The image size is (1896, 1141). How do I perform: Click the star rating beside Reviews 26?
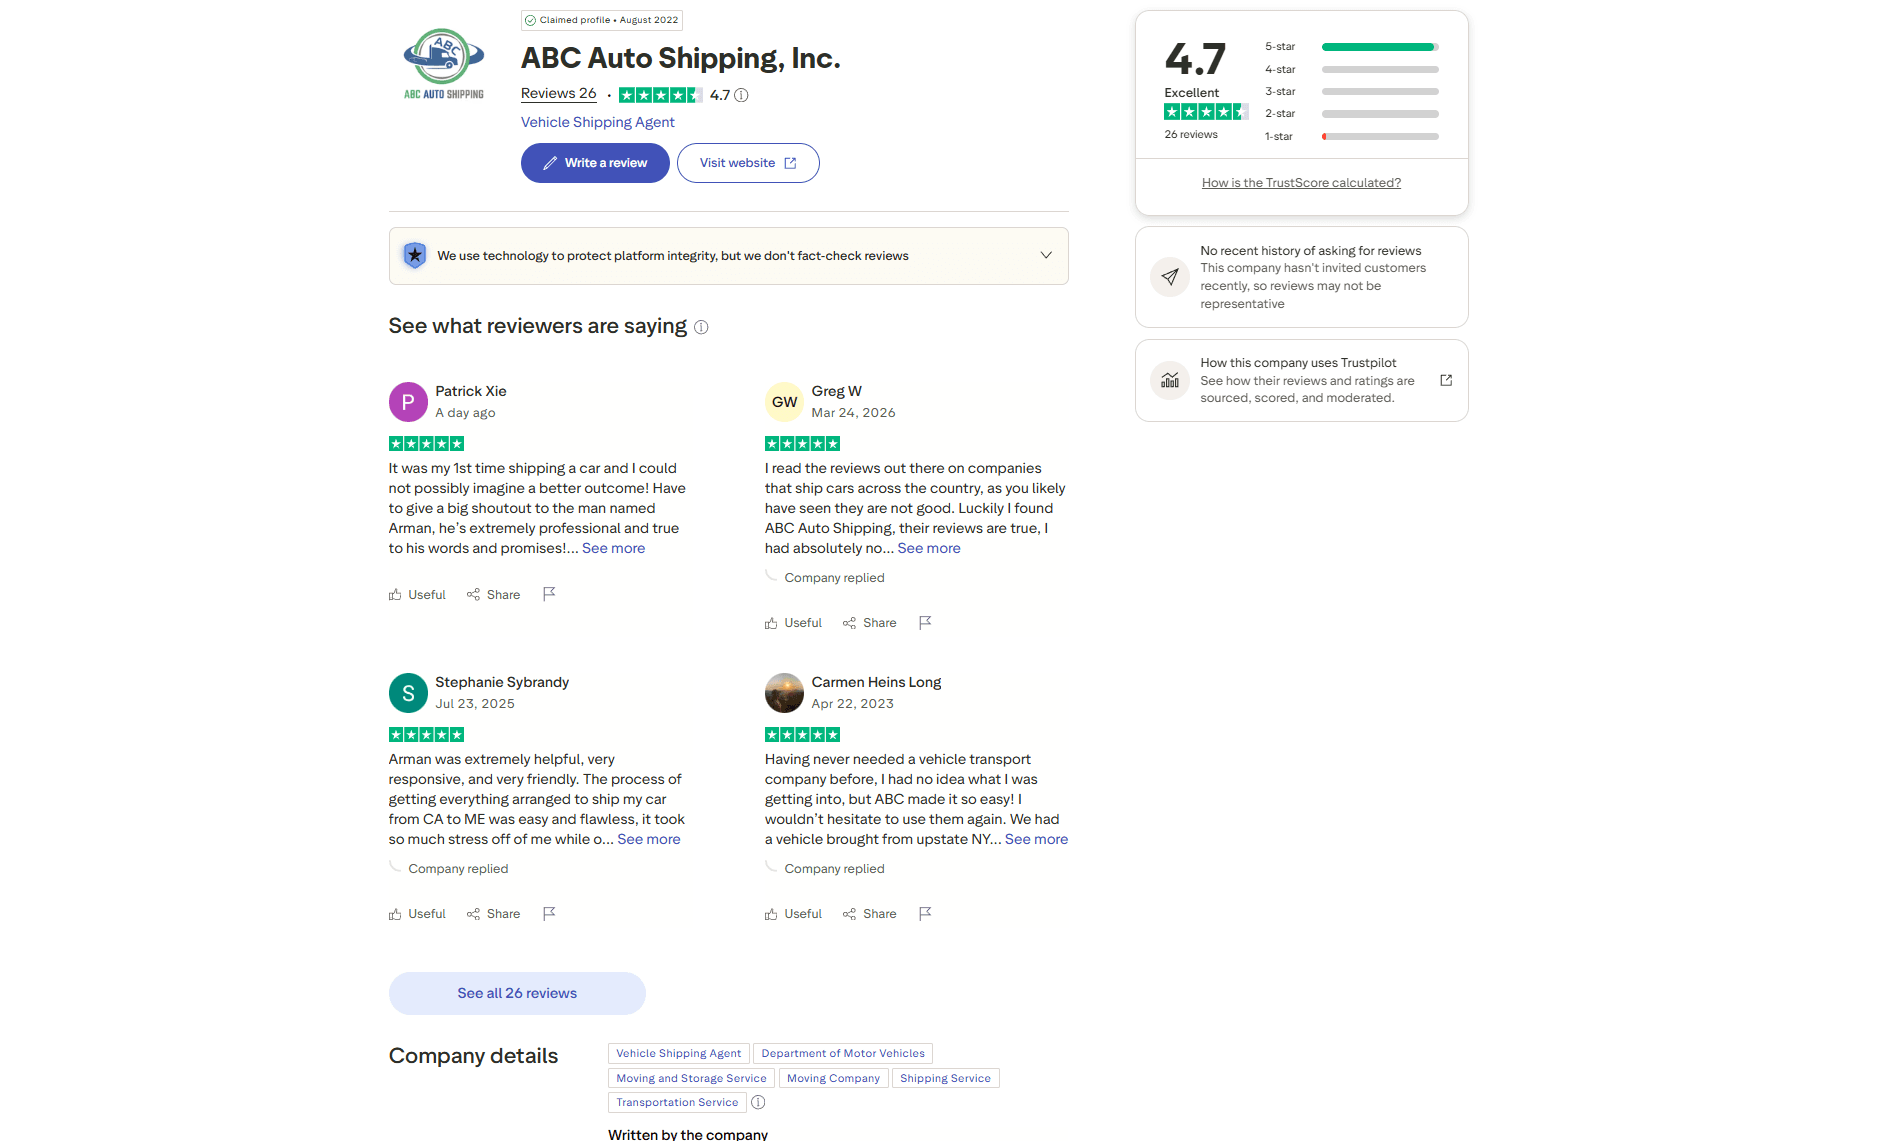(x=660, y=95)
